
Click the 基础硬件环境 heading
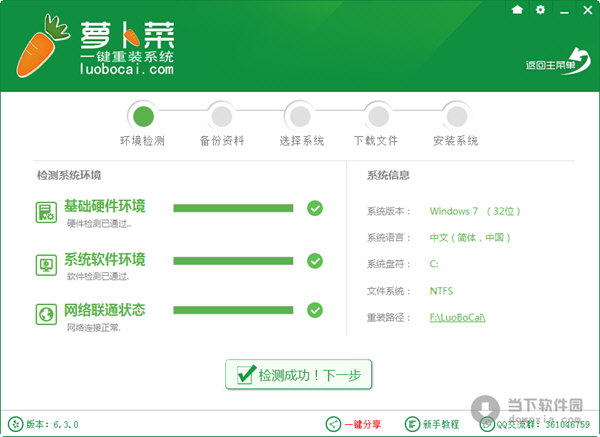(x=104, y=206)
